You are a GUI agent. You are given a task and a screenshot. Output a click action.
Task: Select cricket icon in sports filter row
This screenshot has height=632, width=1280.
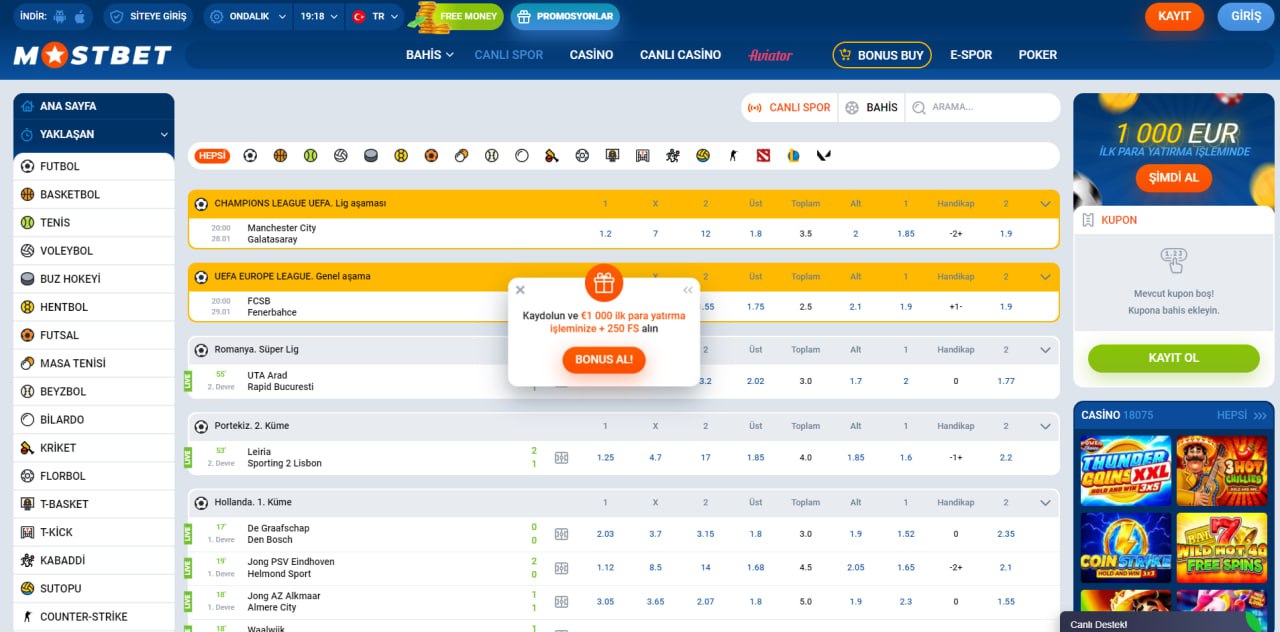[x=552, y=156]
